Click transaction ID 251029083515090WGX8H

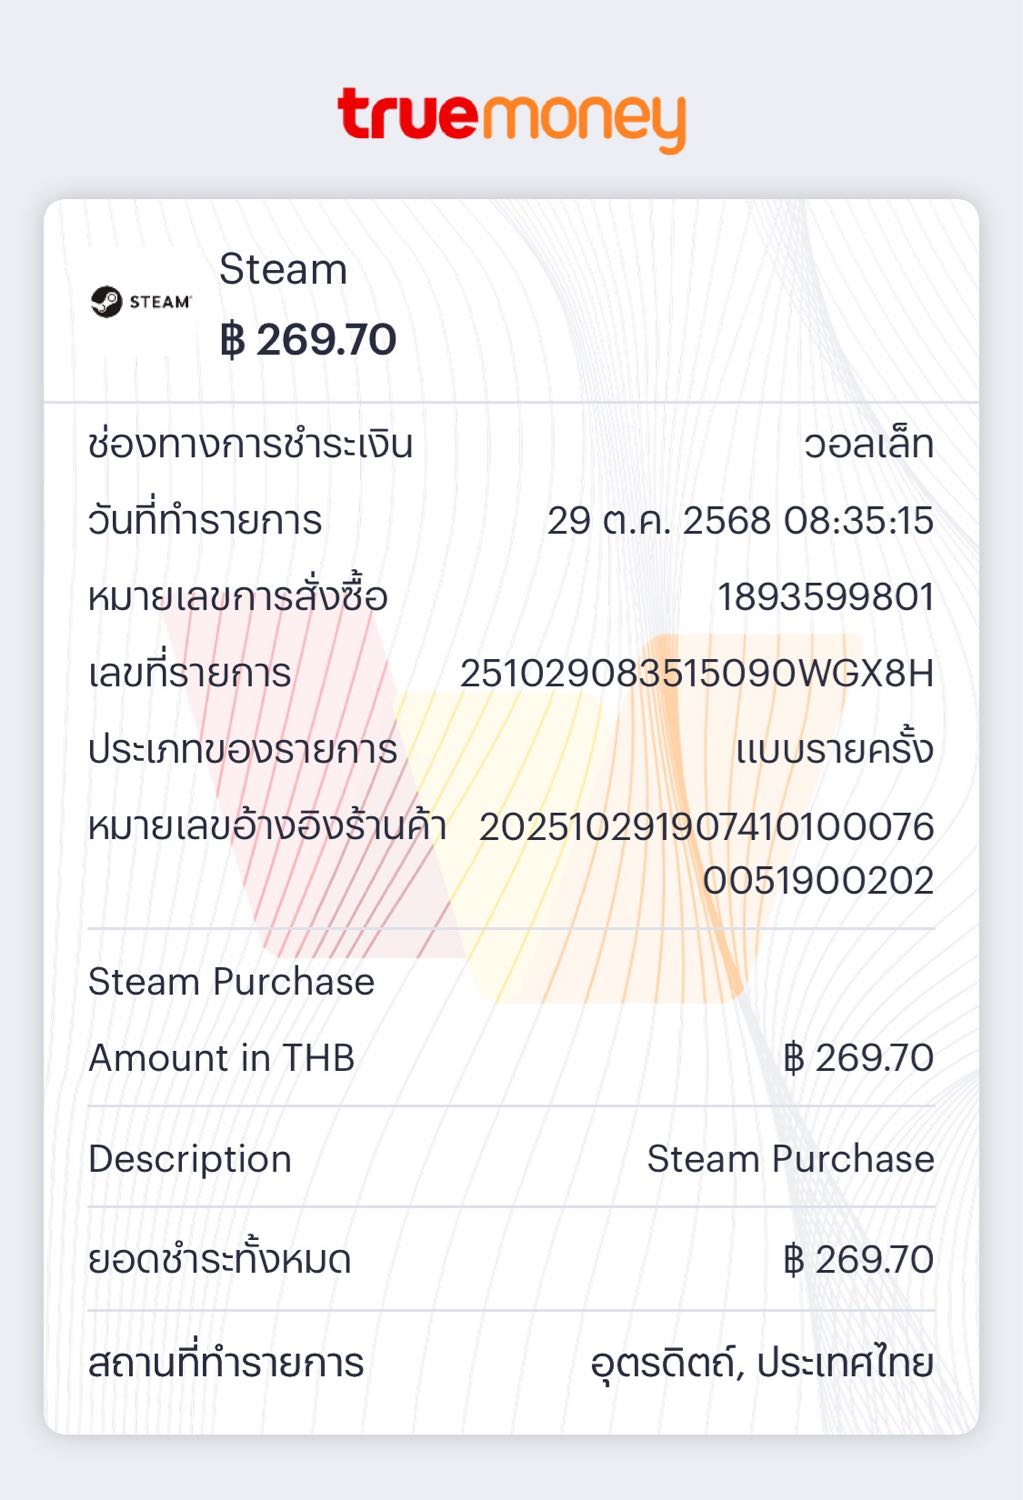696,674
